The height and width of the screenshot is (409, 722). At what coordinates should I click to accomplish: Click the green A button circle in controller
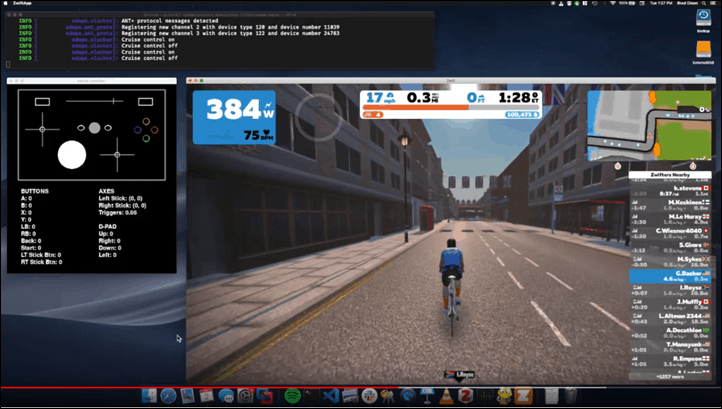(146, 138)
